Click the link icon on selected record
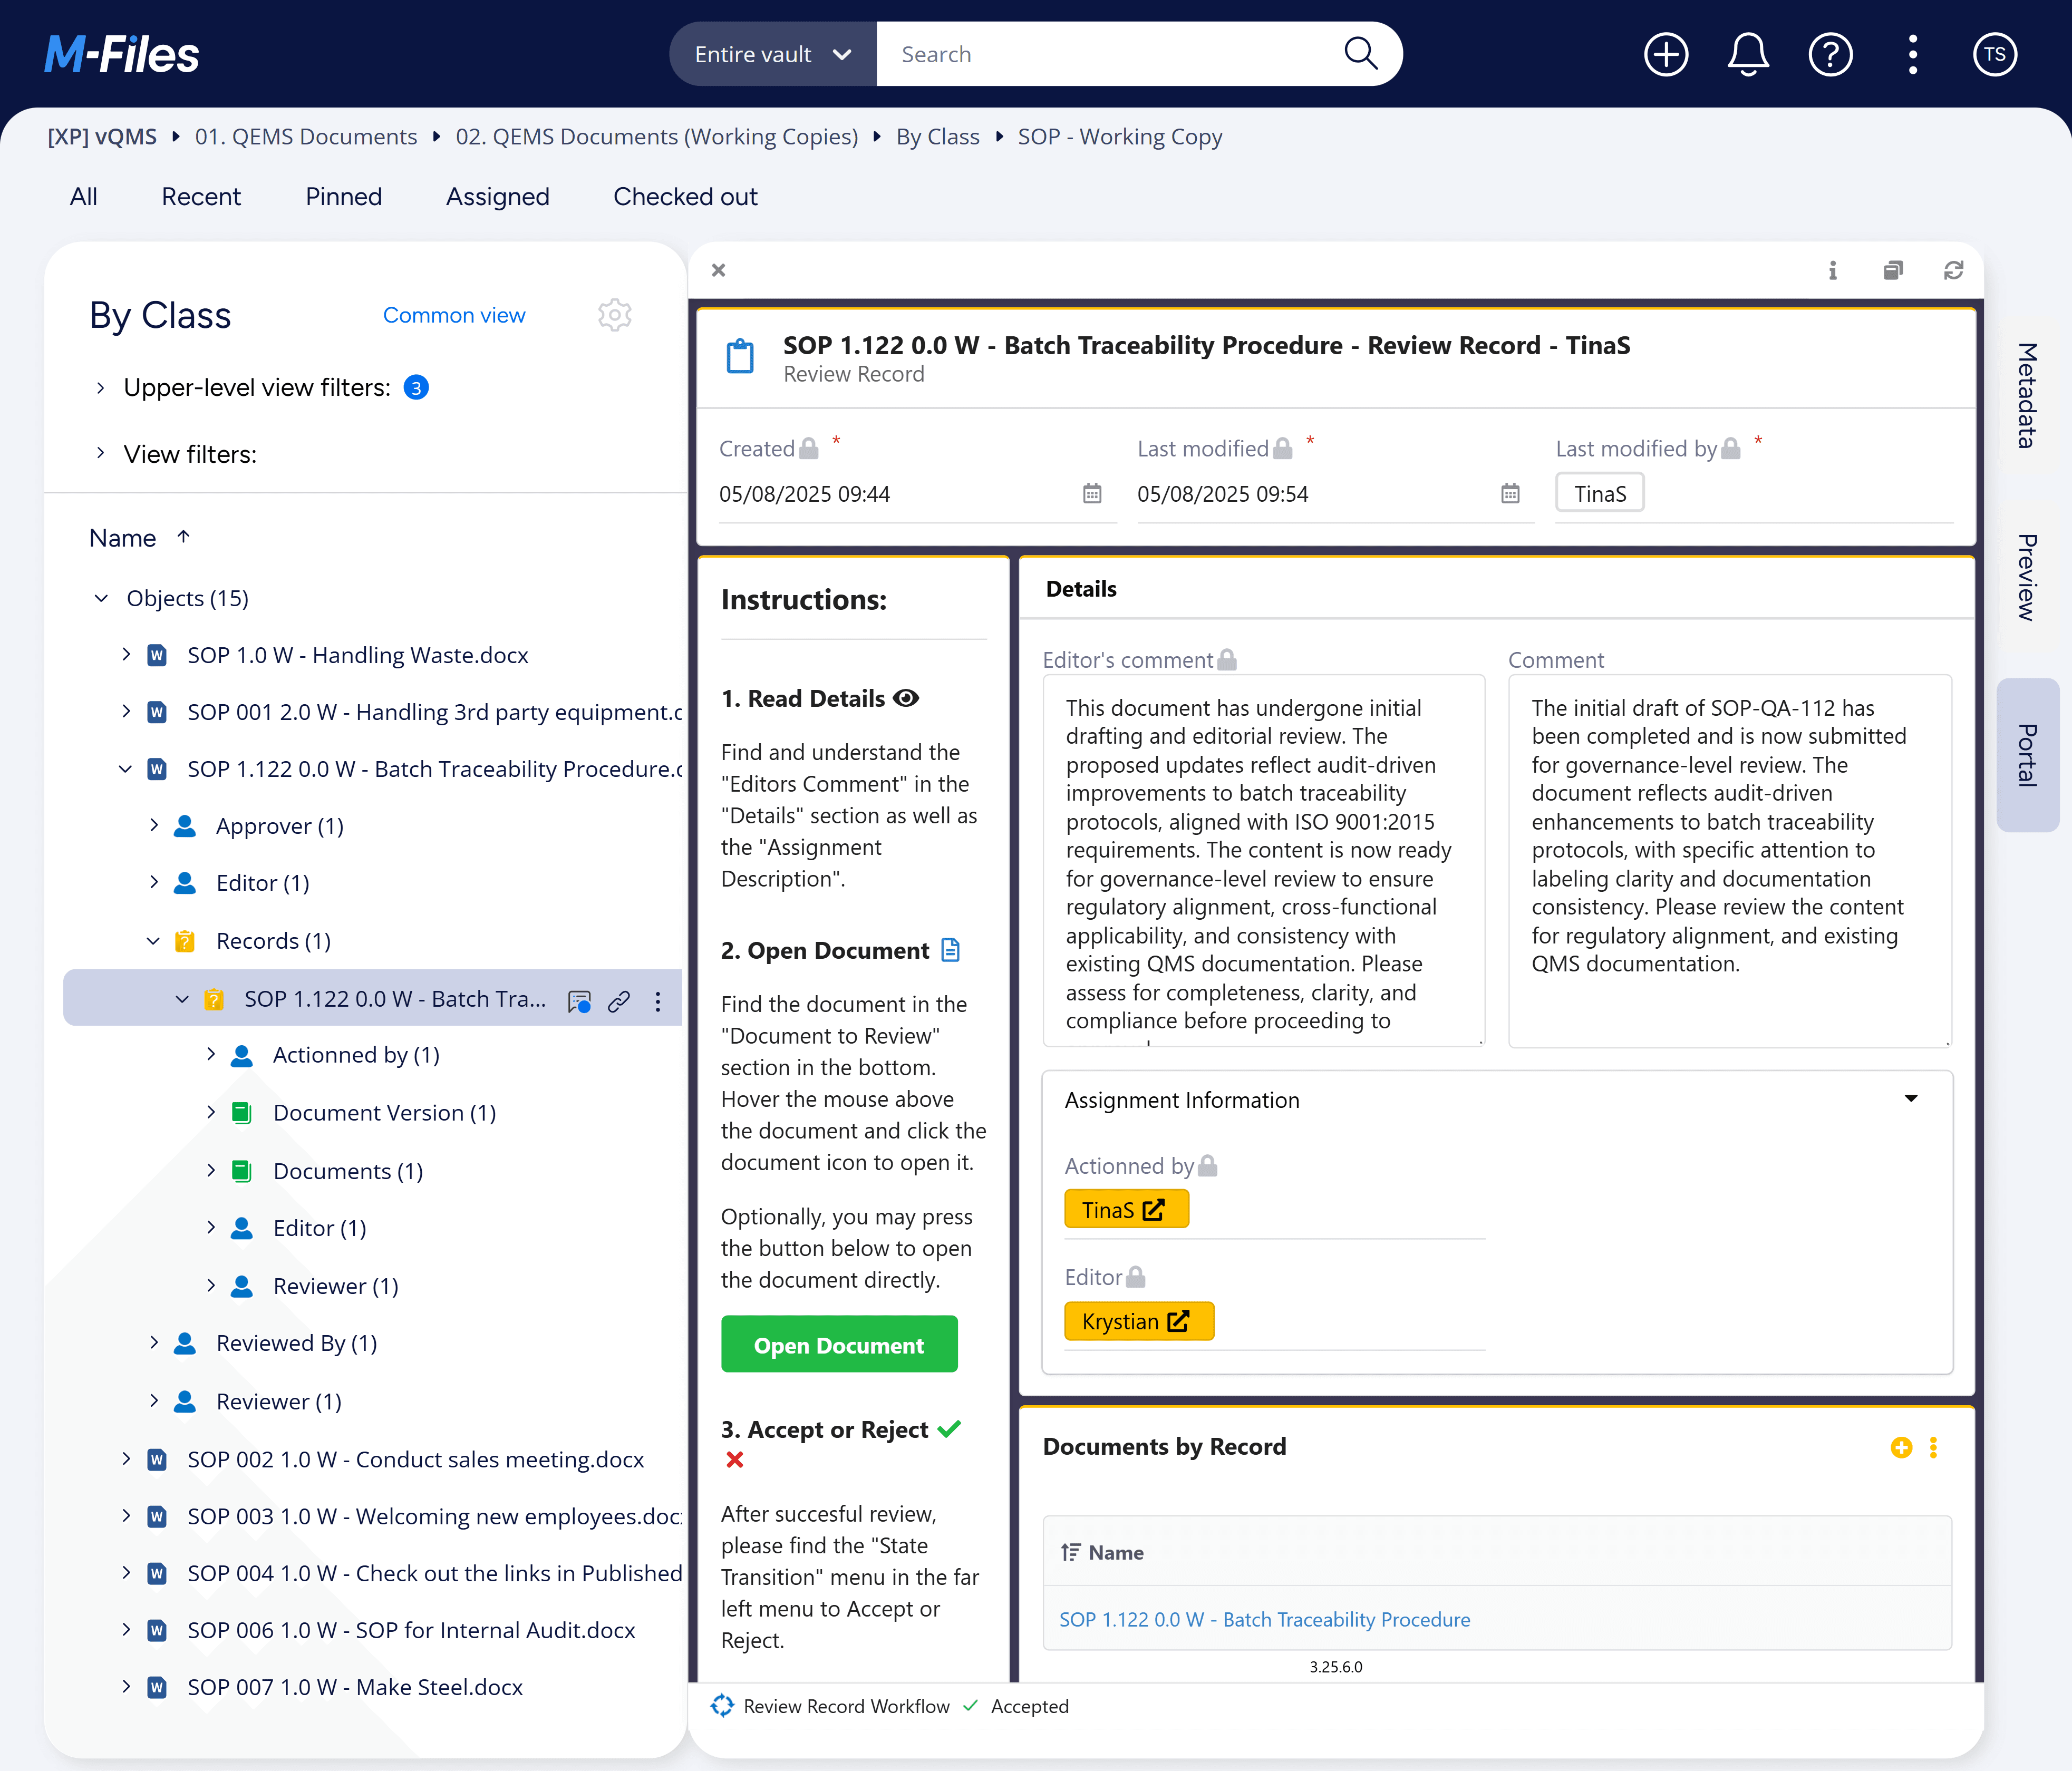Viewport: 2072px width, 1771px height. click(619, 1001)
